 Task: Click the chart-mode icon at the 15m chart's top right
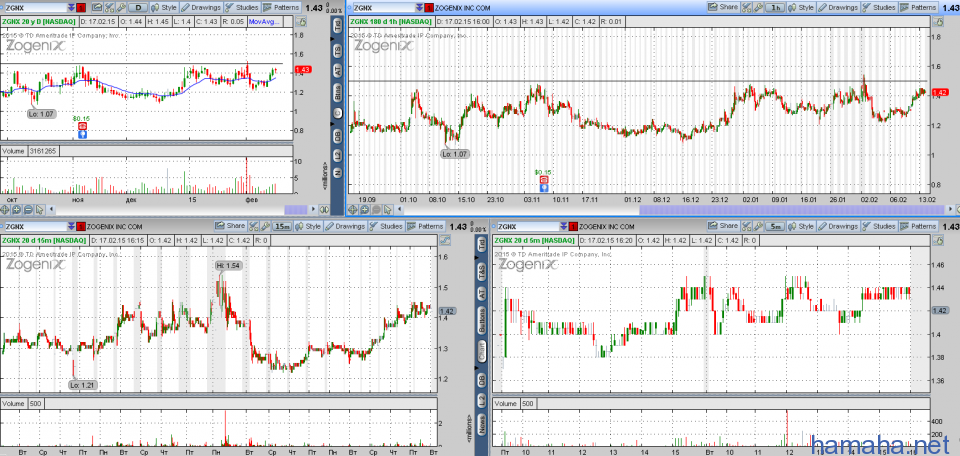pos(444,240)
